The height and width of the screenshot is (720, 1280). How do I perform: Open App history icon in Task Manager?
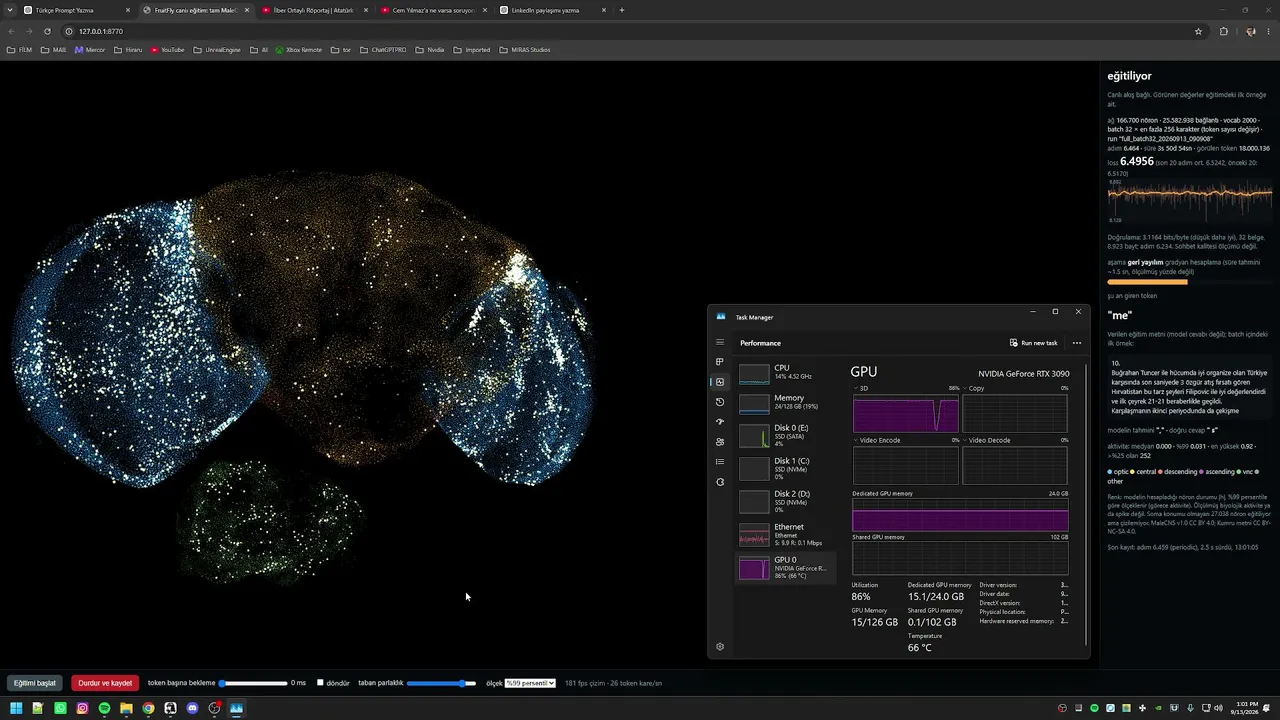click(x=720, y=402)
